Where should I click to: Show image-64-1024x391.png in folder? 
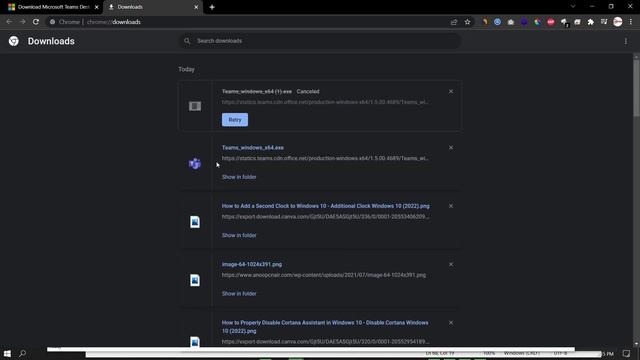pyautogui.click(x=239, y=294)
